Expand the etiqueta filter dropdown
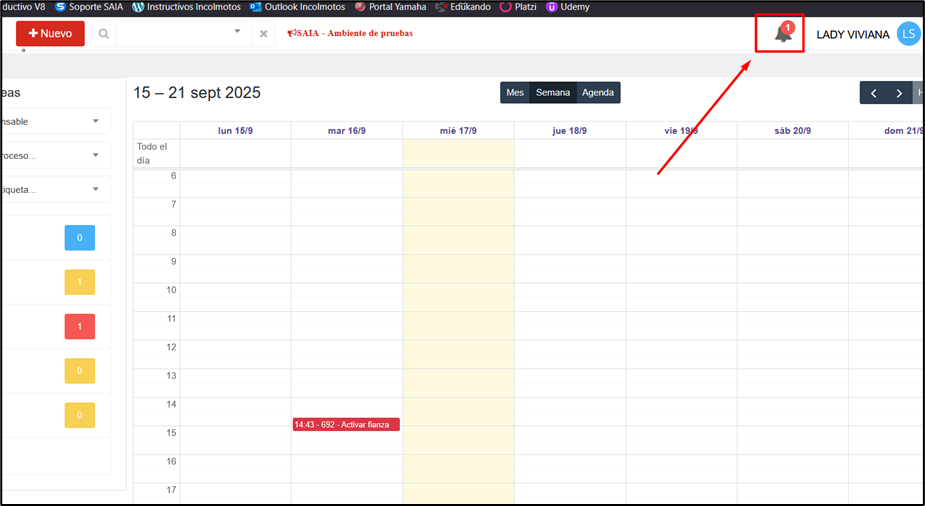925x506 pixels. tap(96, 190)
